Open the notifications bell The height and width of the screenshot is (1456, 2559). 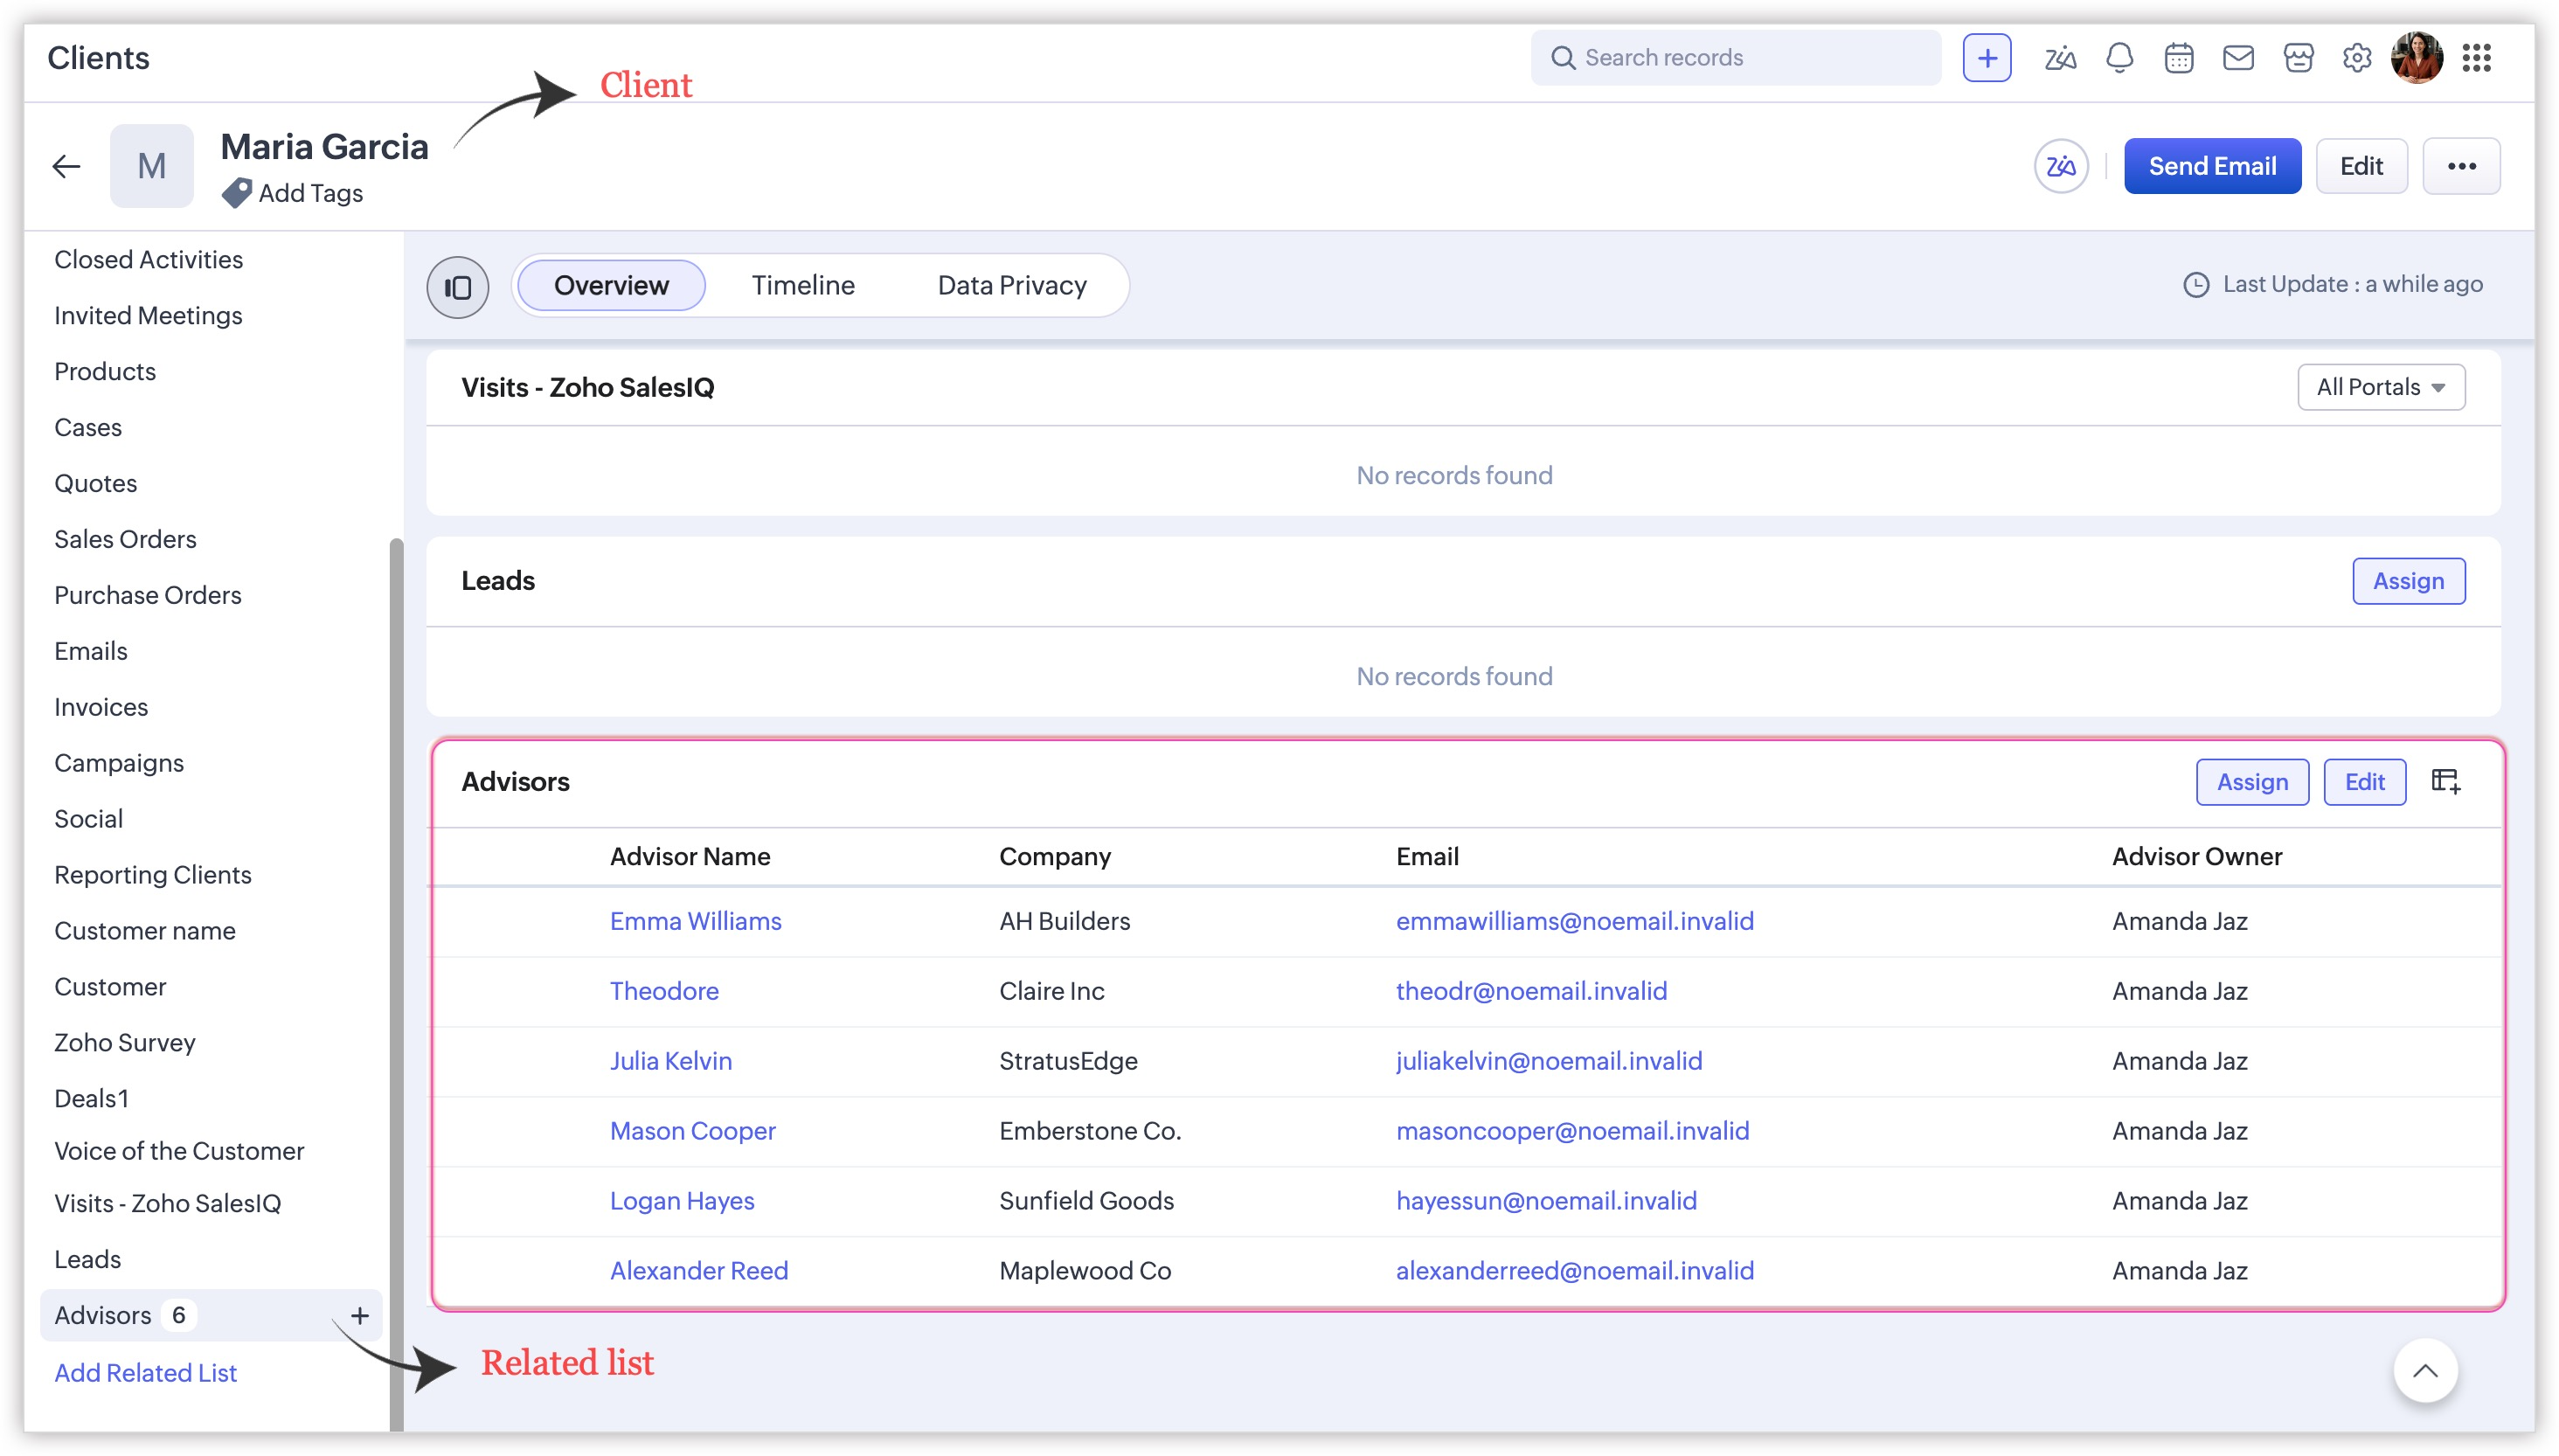[x=2119, y=58]
